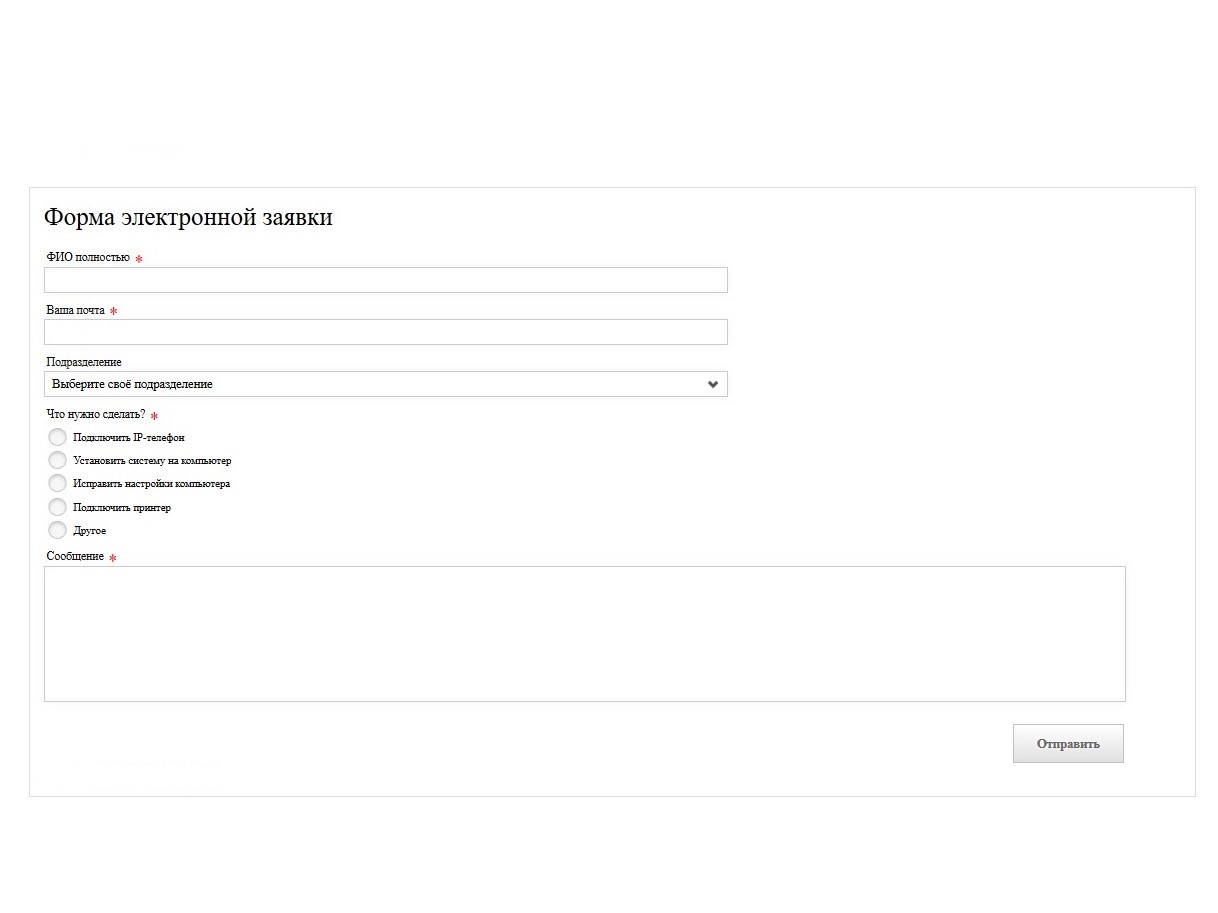Click the red asterisk next to 'Сообщение'
1218x913 pixels.
[112, 558]
